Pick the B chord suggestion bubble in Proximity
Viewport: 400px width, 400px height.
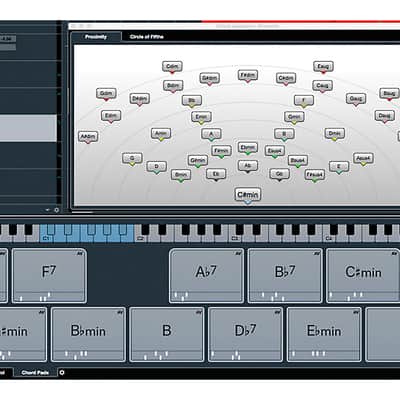pyautogui.click(x=284, y=134)
